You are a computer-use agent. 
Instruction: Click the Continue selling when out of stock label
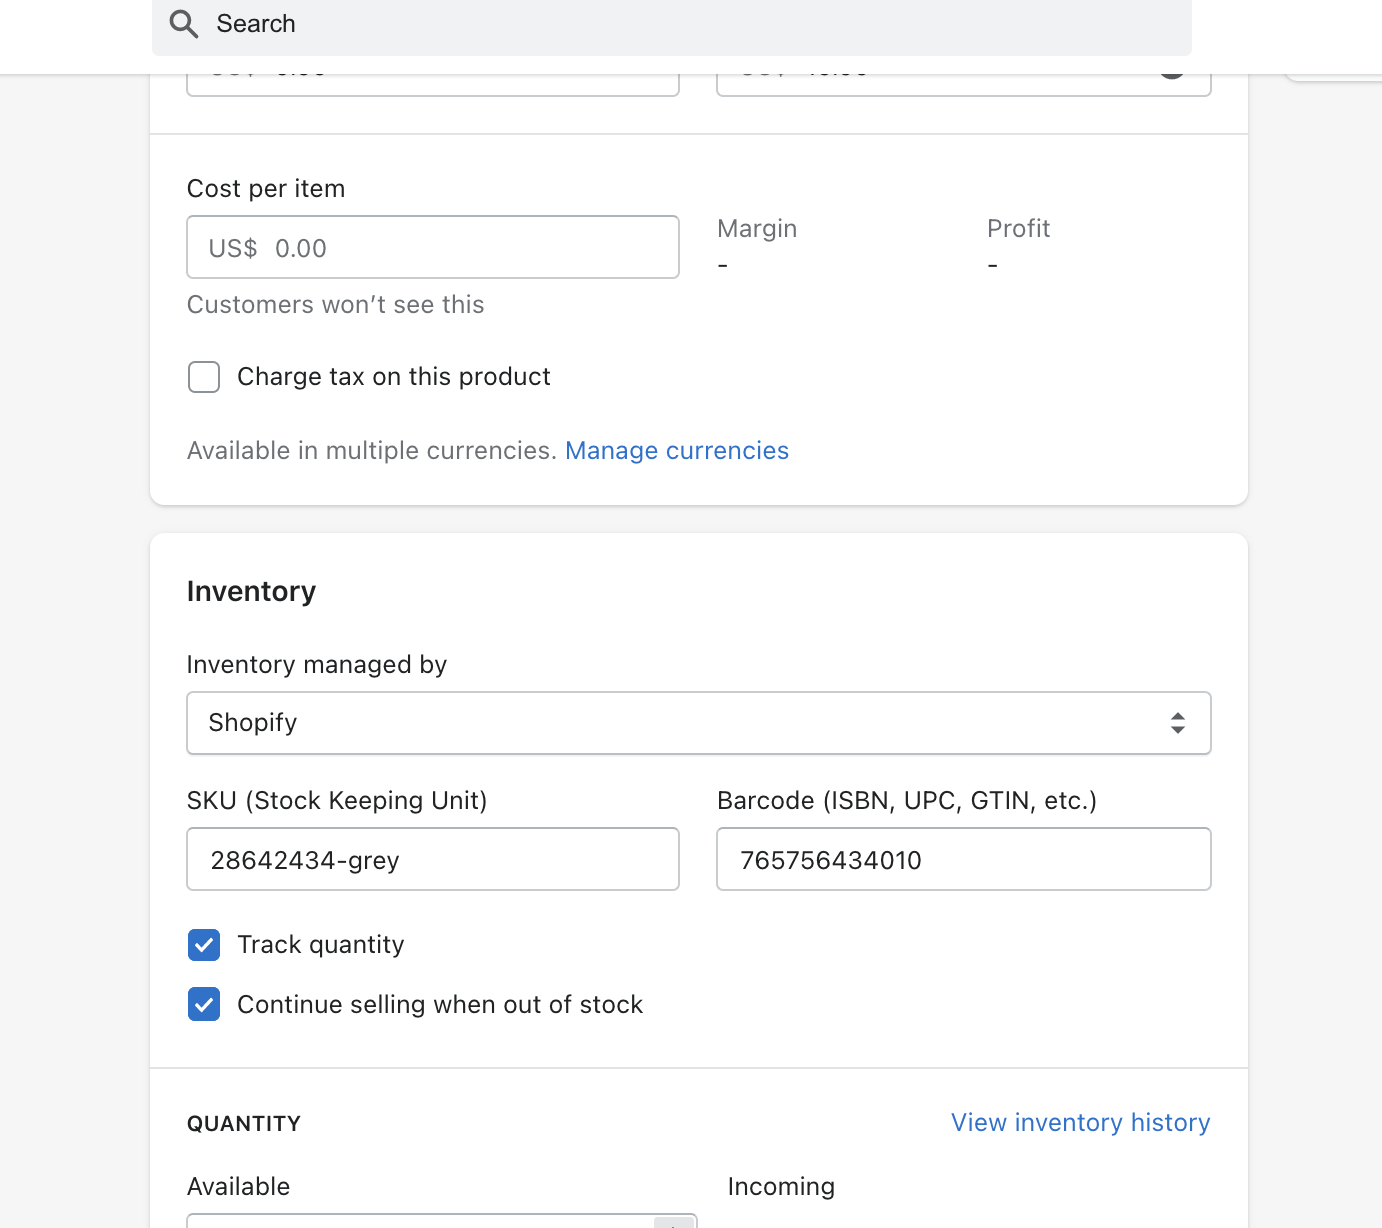(x=440, y=1005)
